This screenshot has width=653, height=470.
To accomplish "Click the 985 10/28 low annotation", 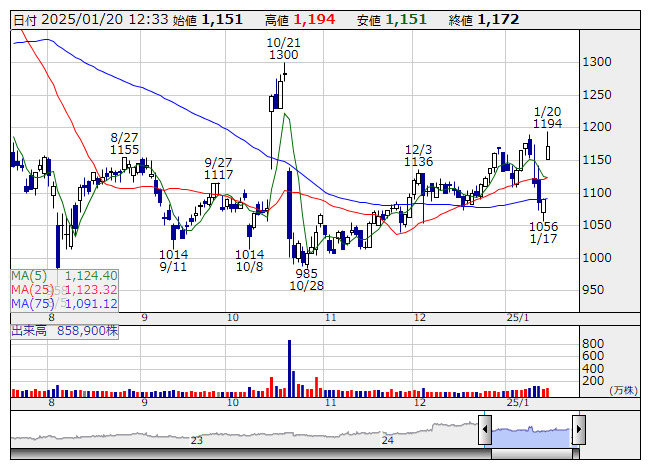I will [x=307, y=280].
